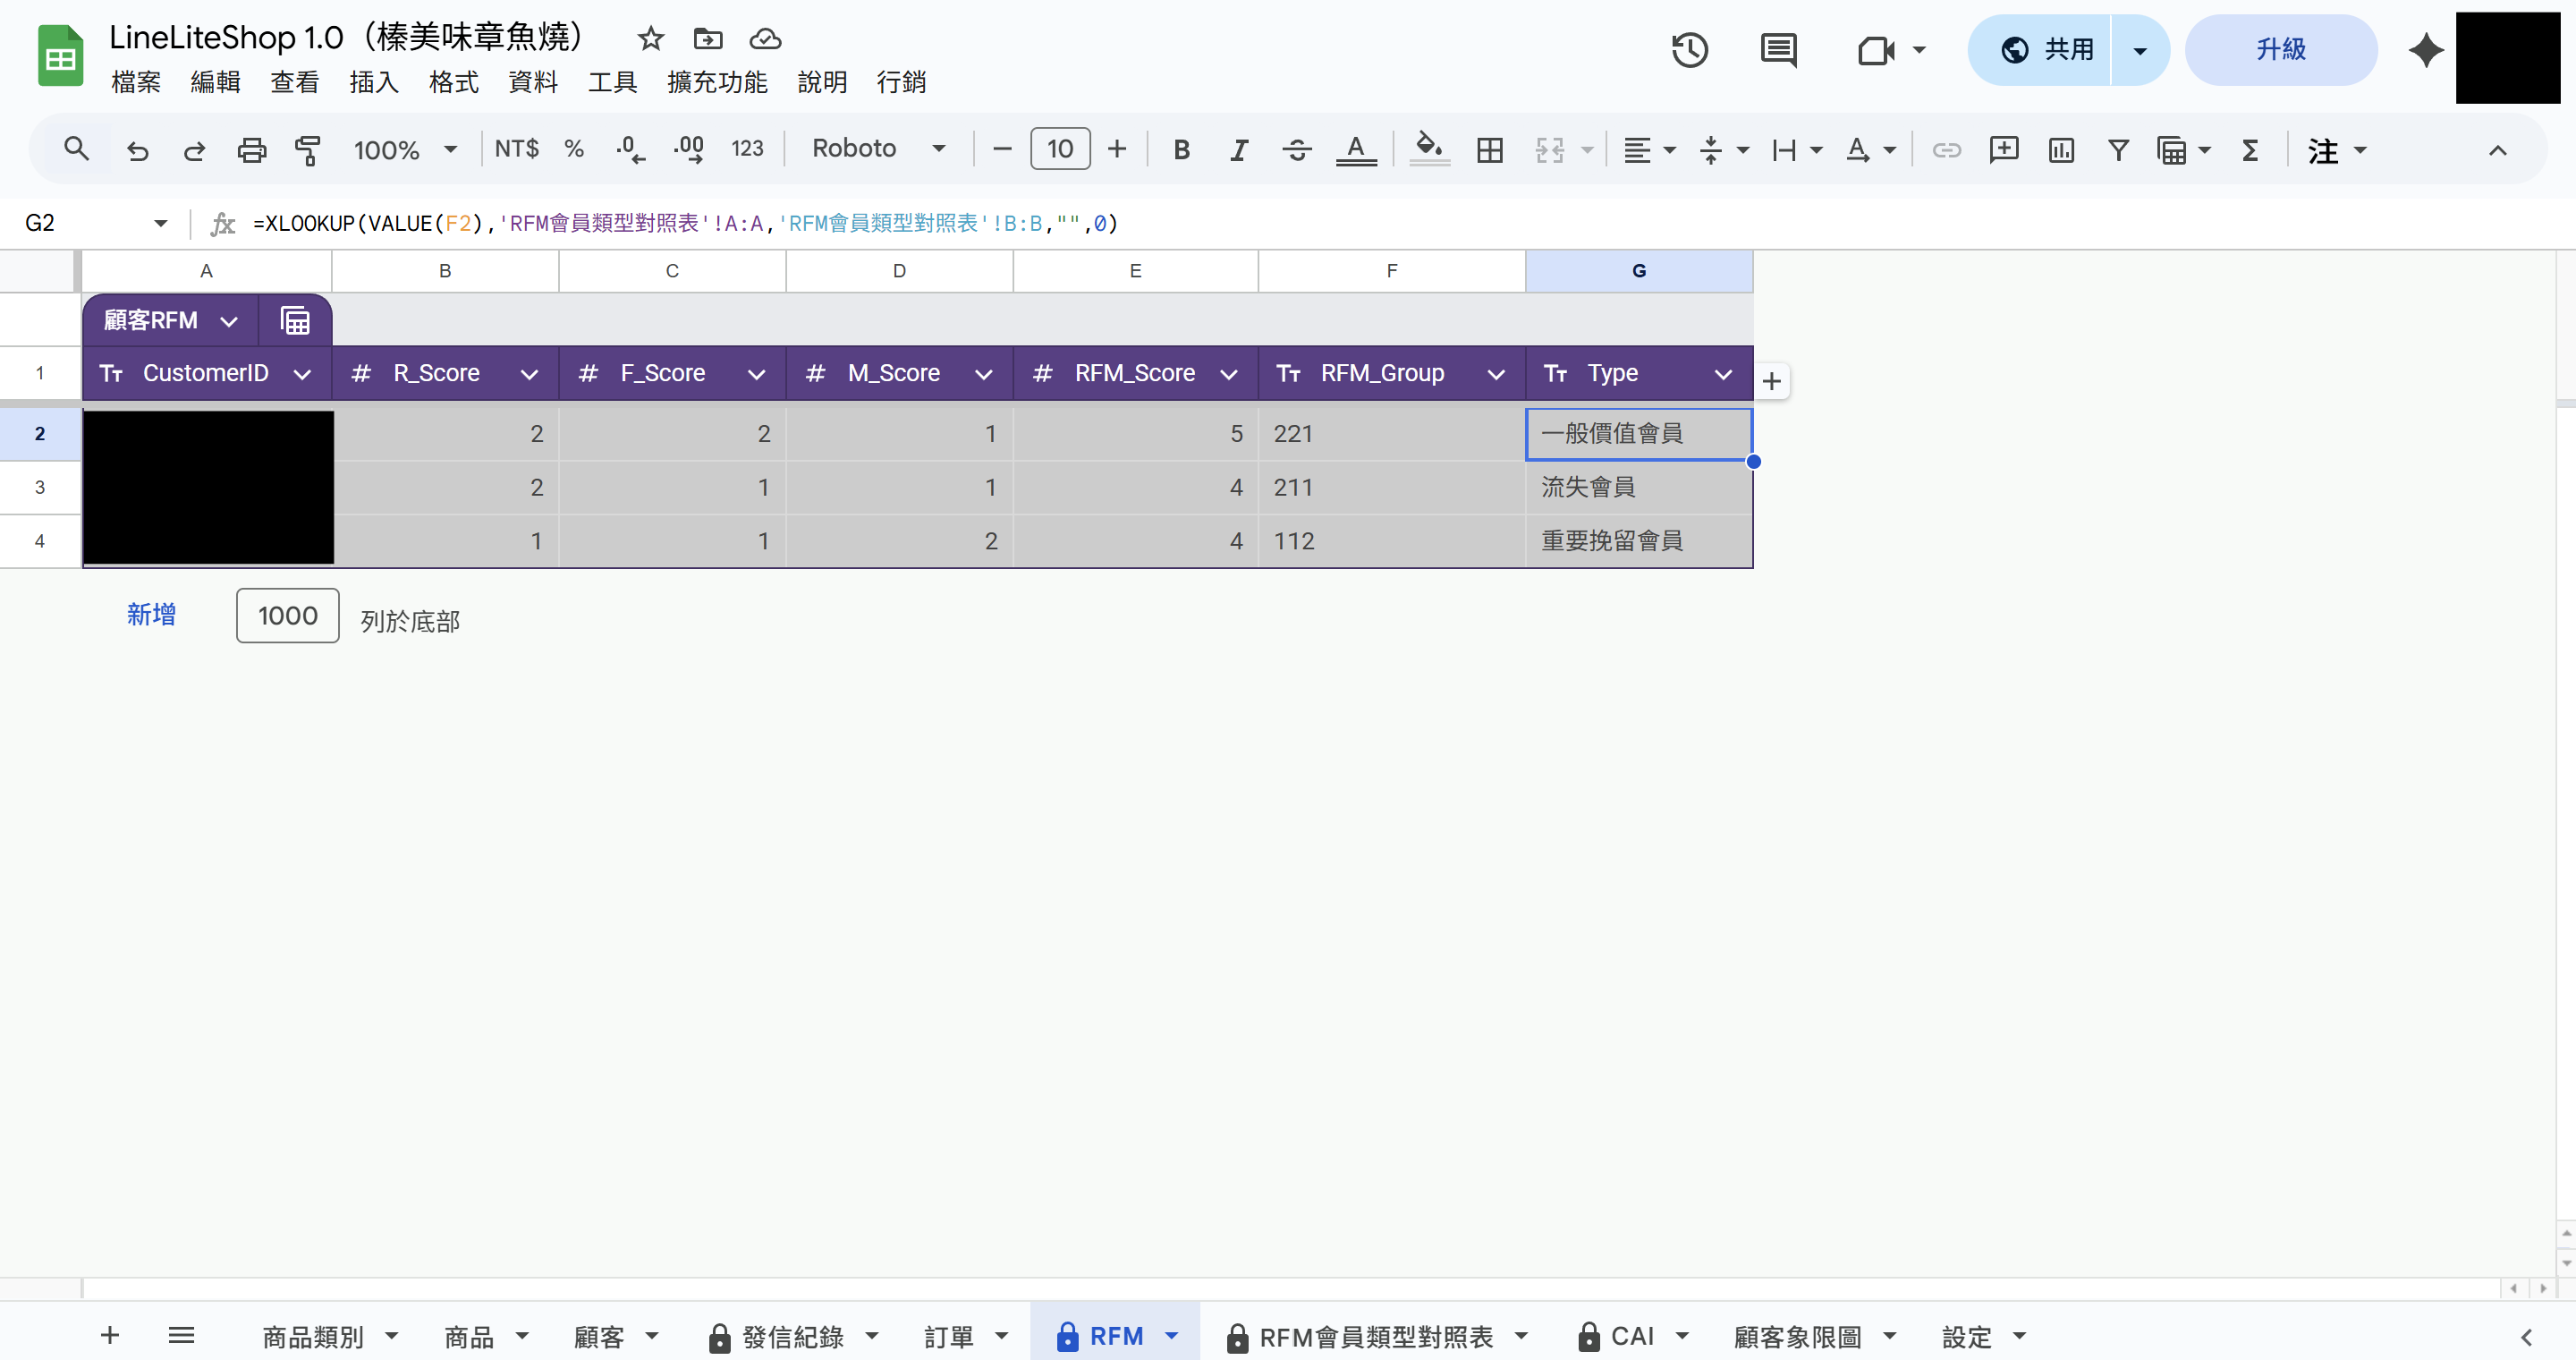Click the borders grid icon

(1489, 150)
